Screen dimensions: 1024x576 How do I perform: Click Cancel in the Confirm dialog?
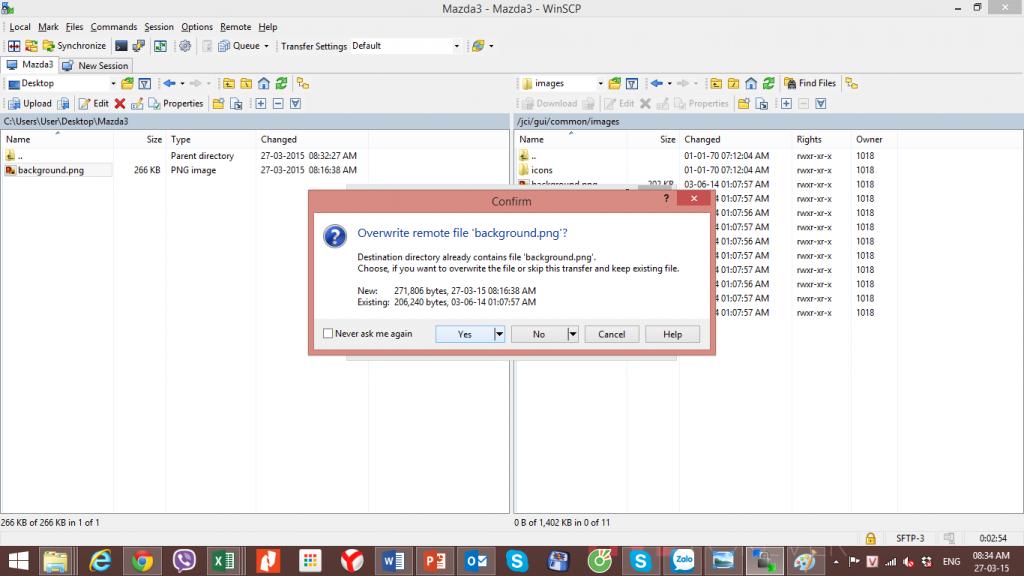pyautogui.click(x=611, y=334)
